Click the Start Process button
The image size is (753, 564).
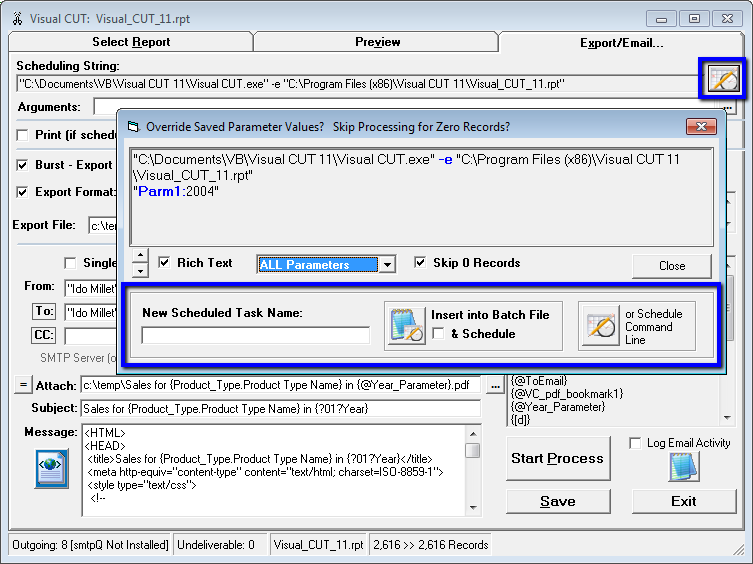(x=558, y=458)
